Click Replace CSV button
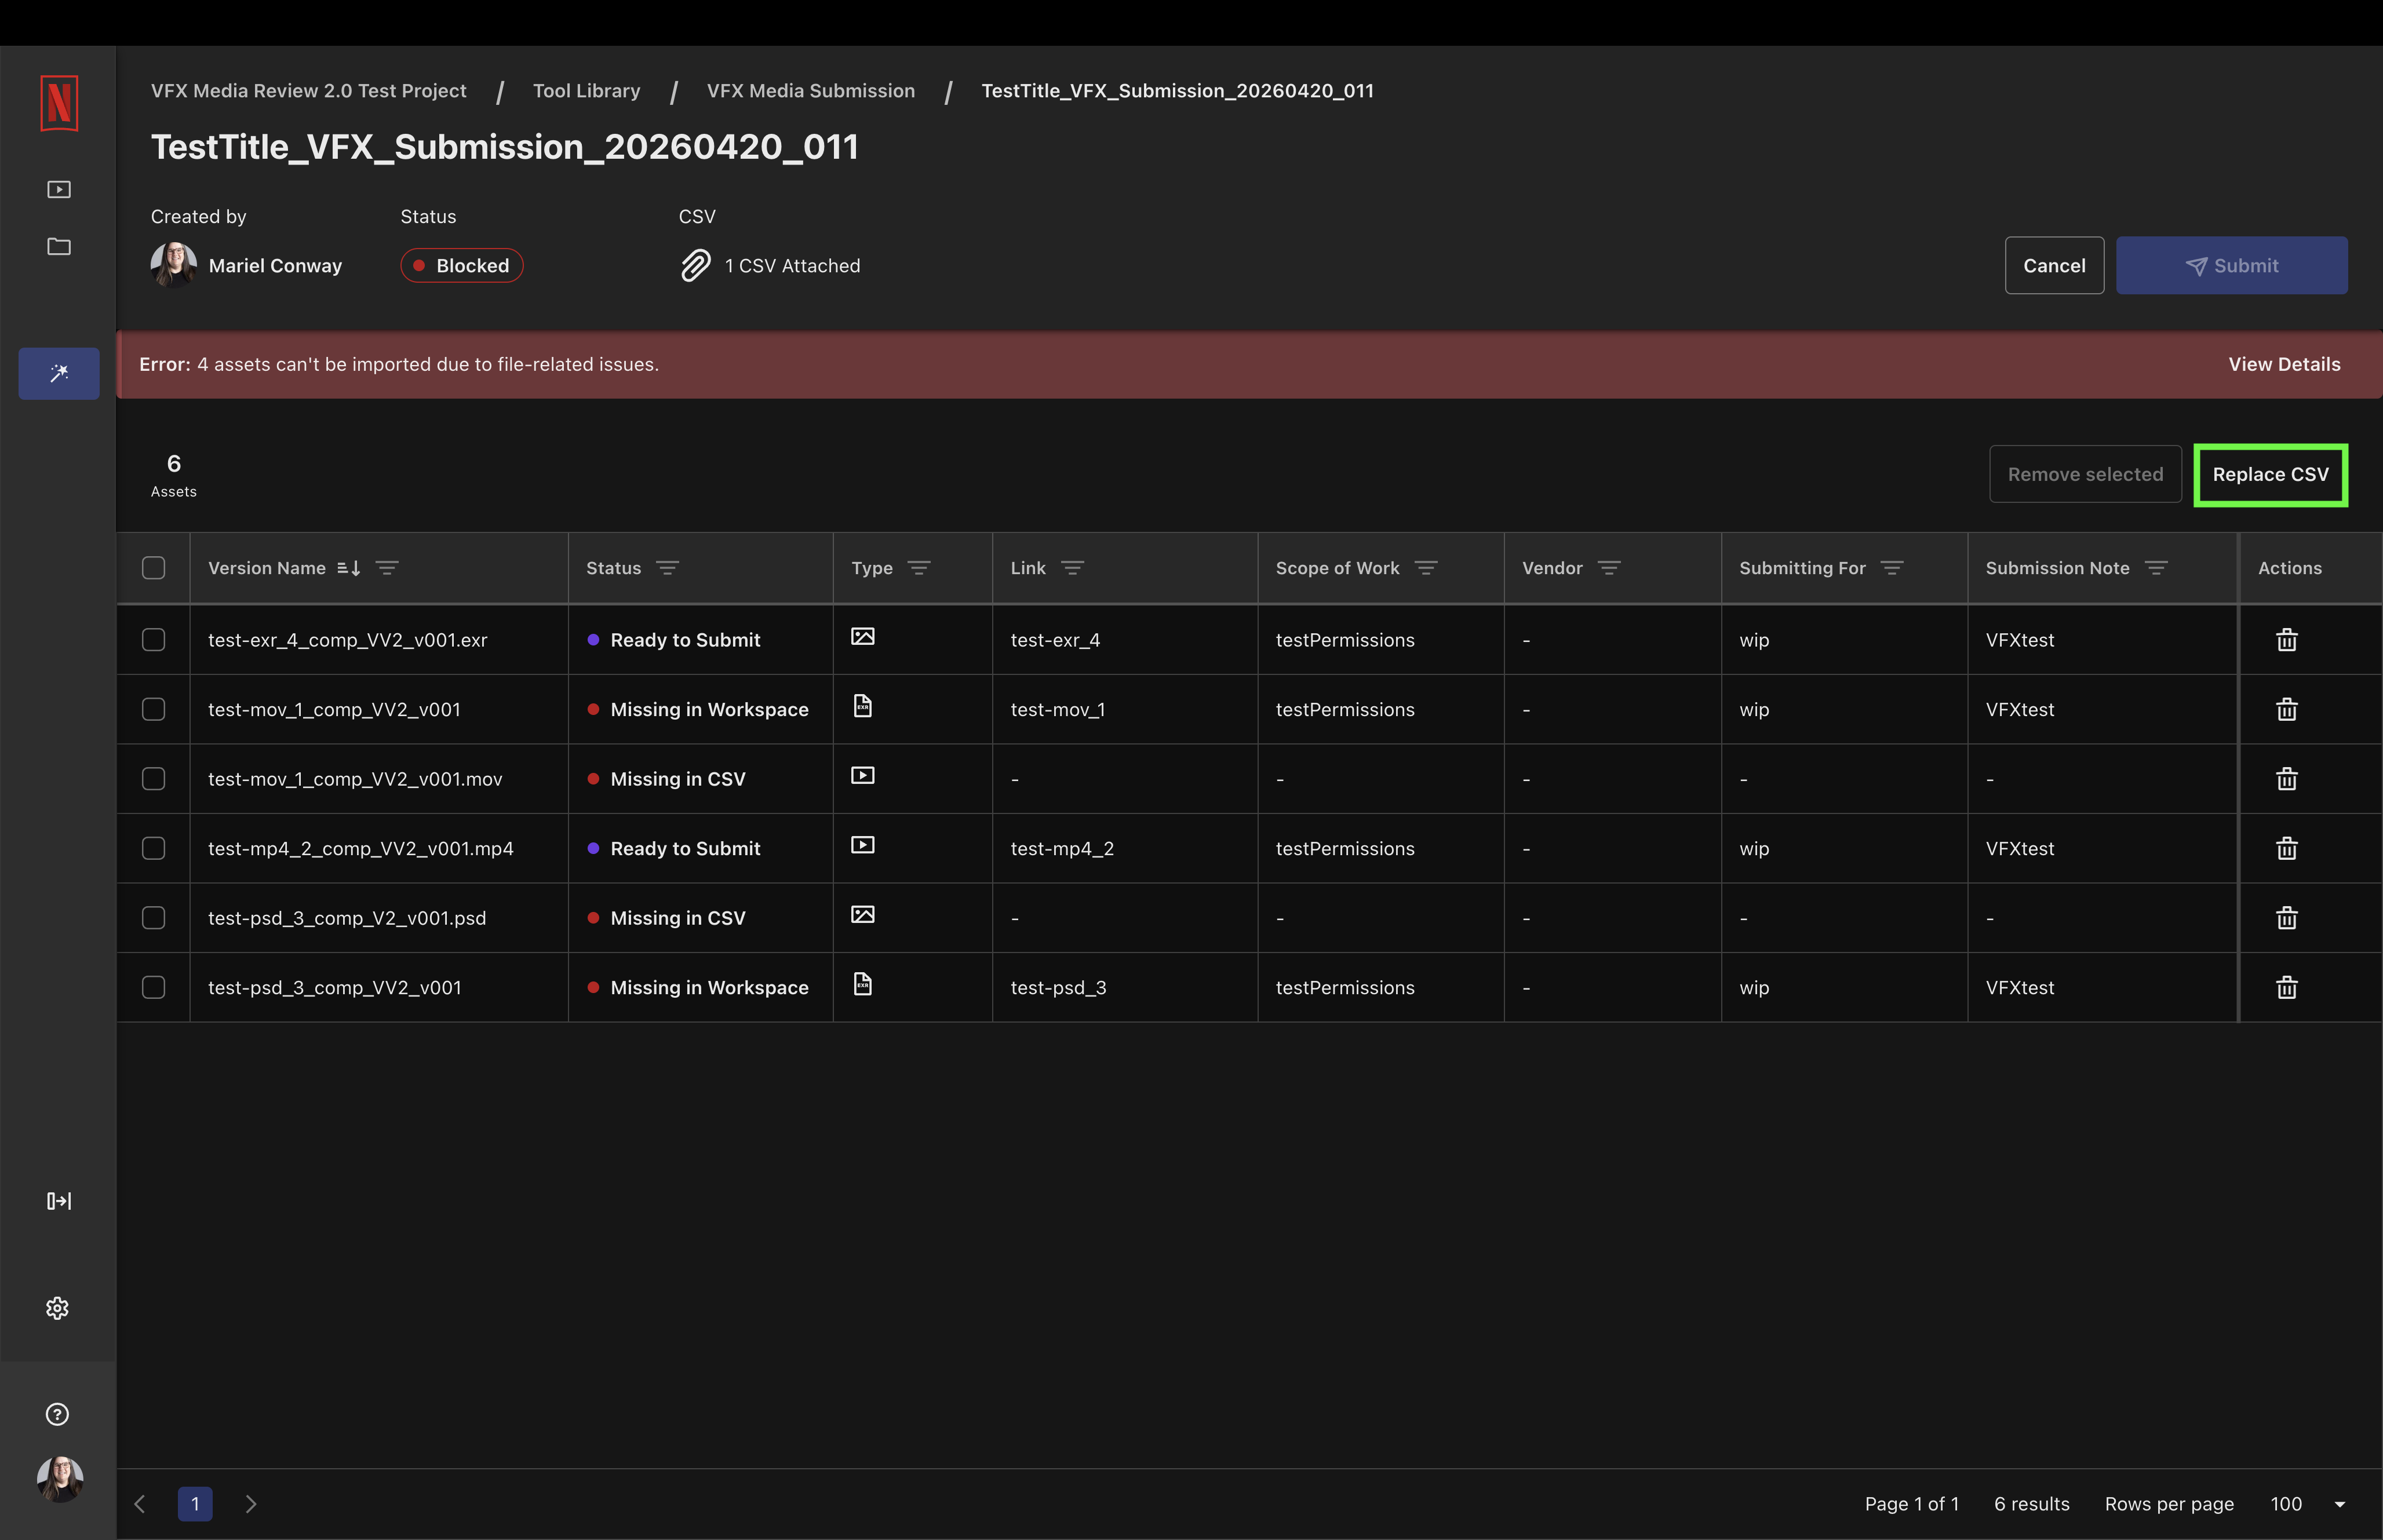The height and width of the screenshot is (1540, 2383). pos(2270,475)
